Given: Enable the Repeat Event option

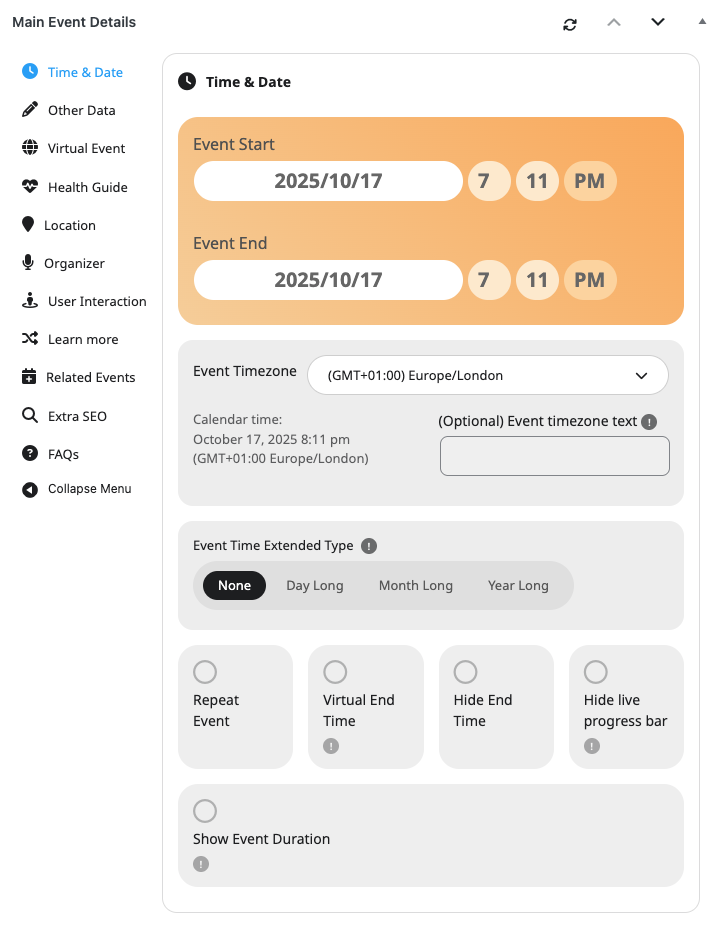Looking at the screenshot, I should [x=205, y=671].
